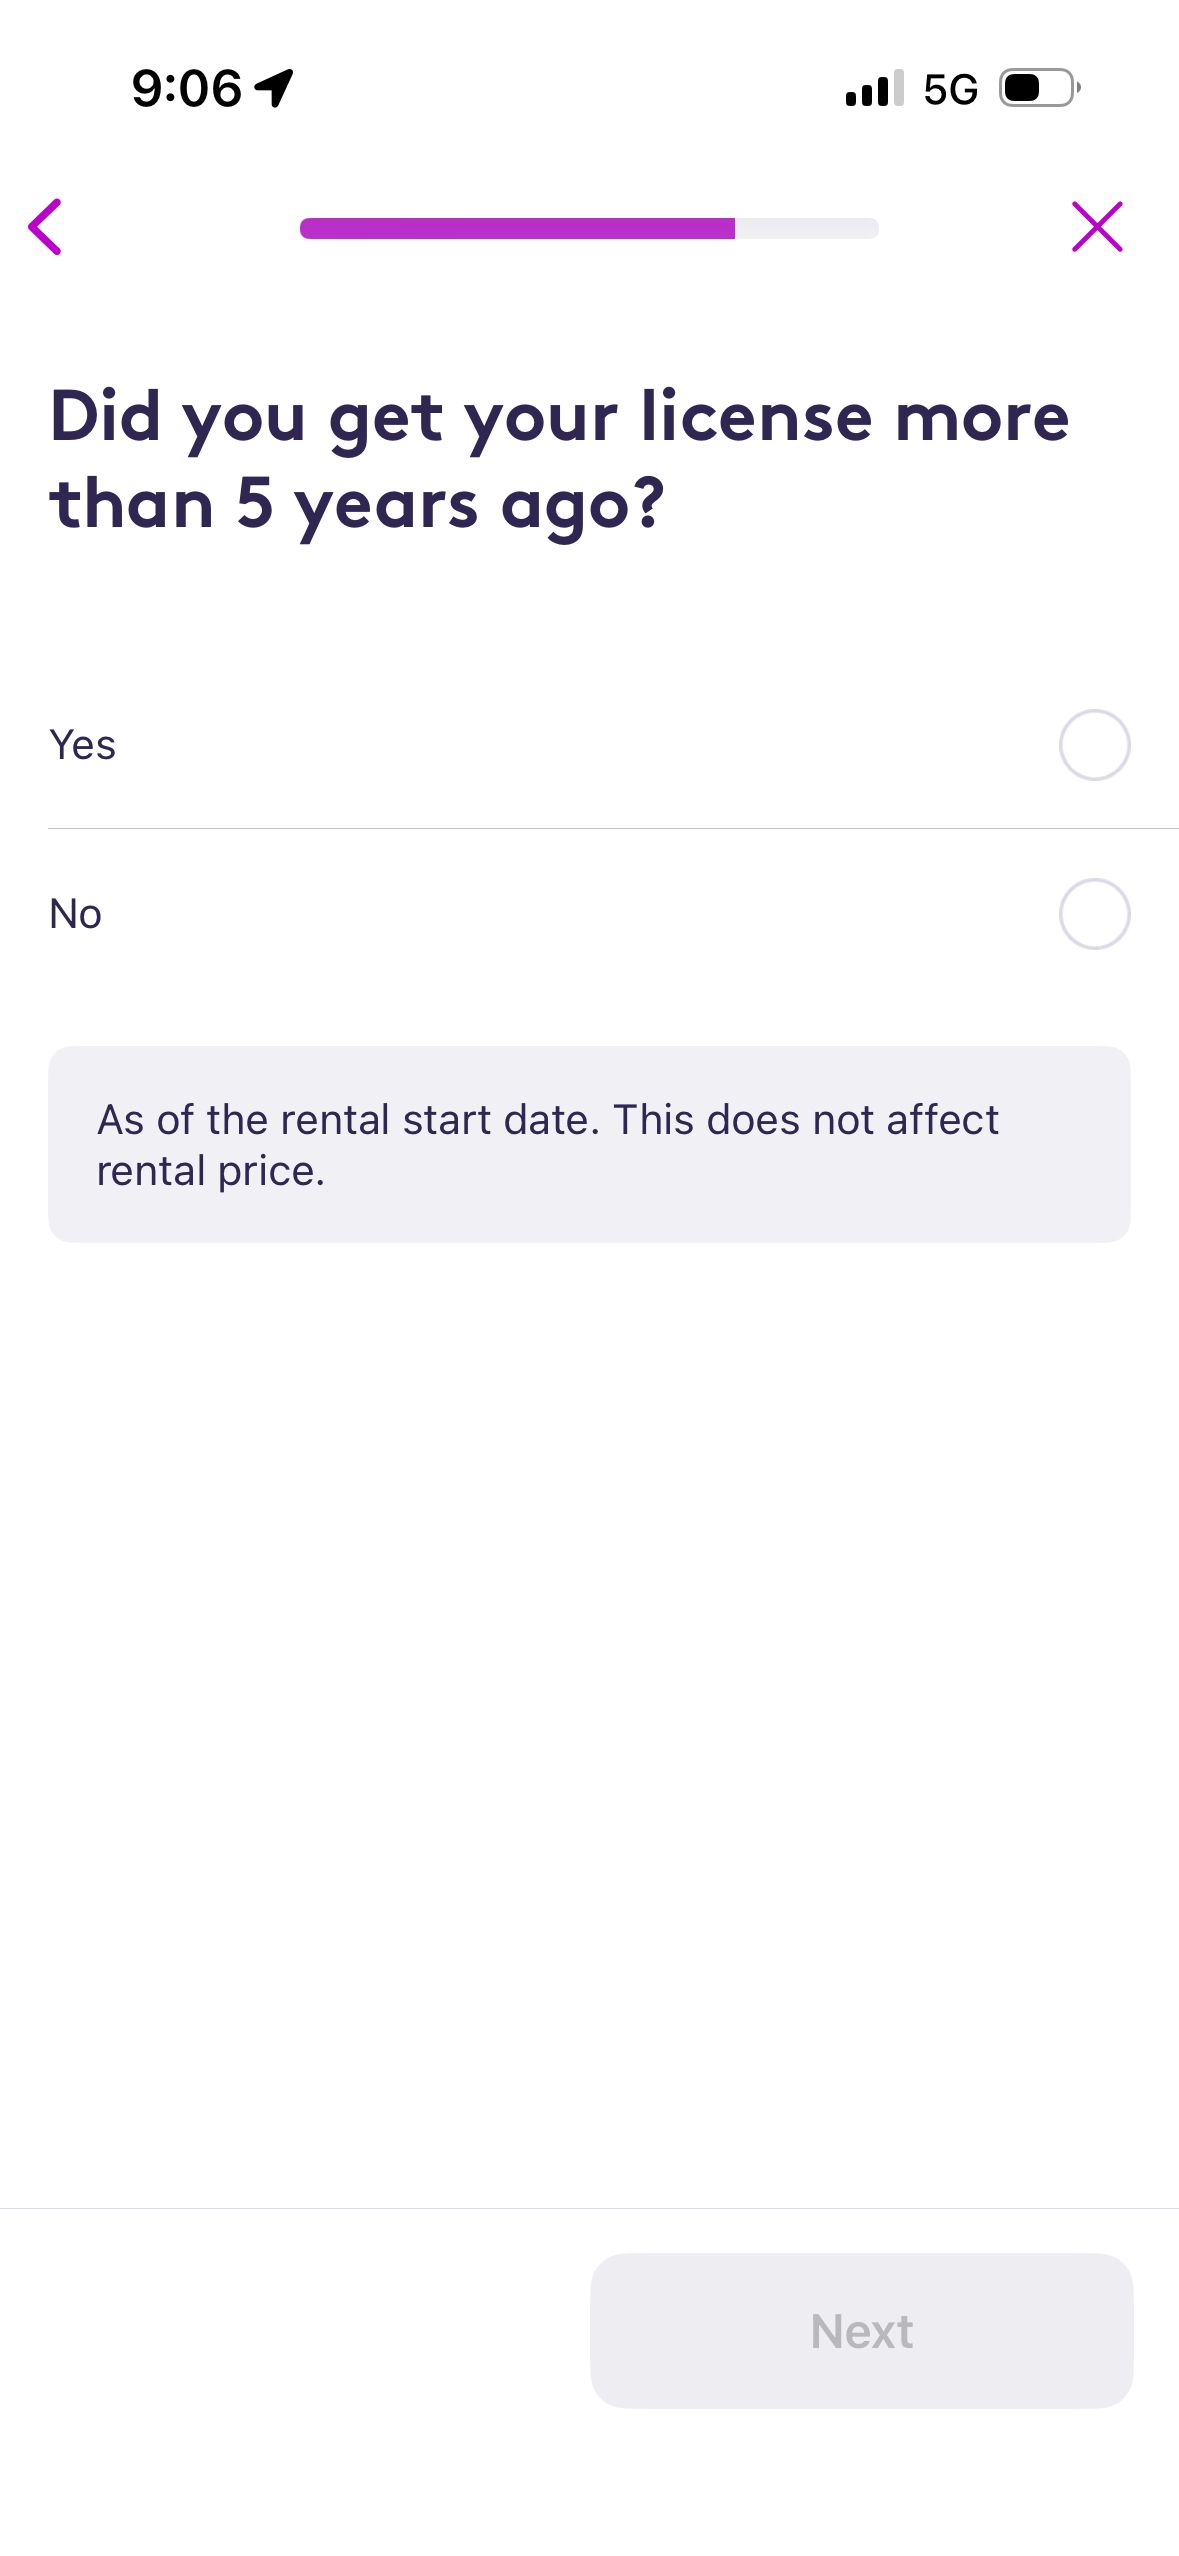Tap the 5G network indicator
Screen dimensions: 1179x2556
pos(950,89)
